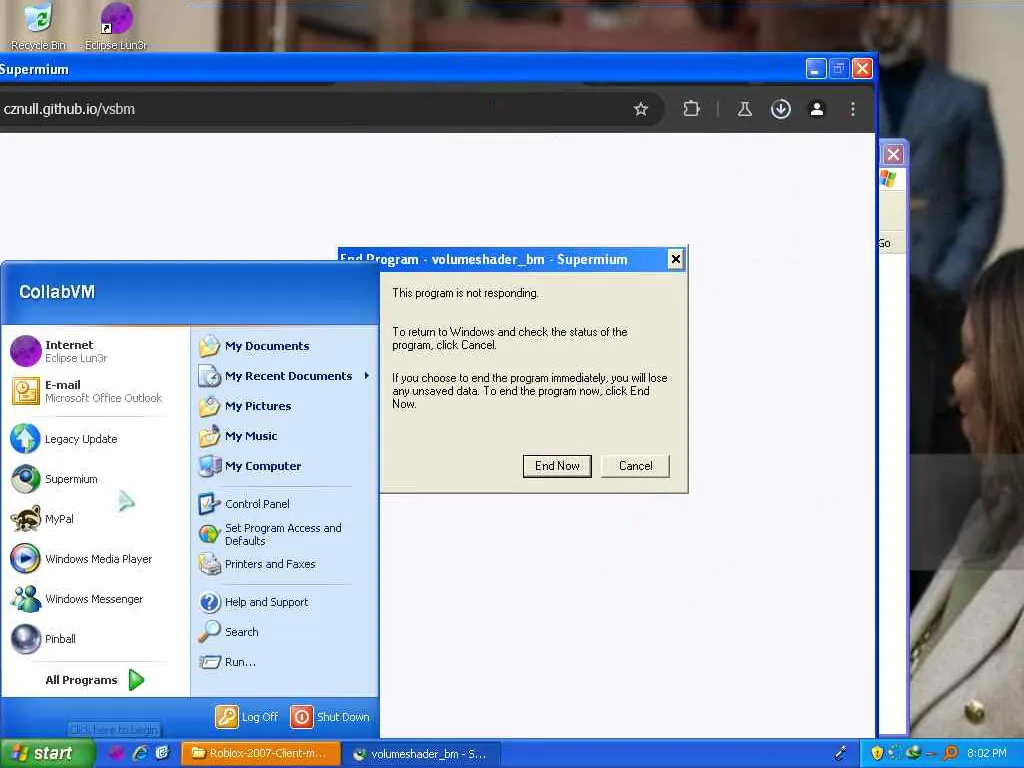The image size is (1024, 768).
Task: Switch to Roblox-2007-Client taskbar item
Action: [x=261, y=754]
